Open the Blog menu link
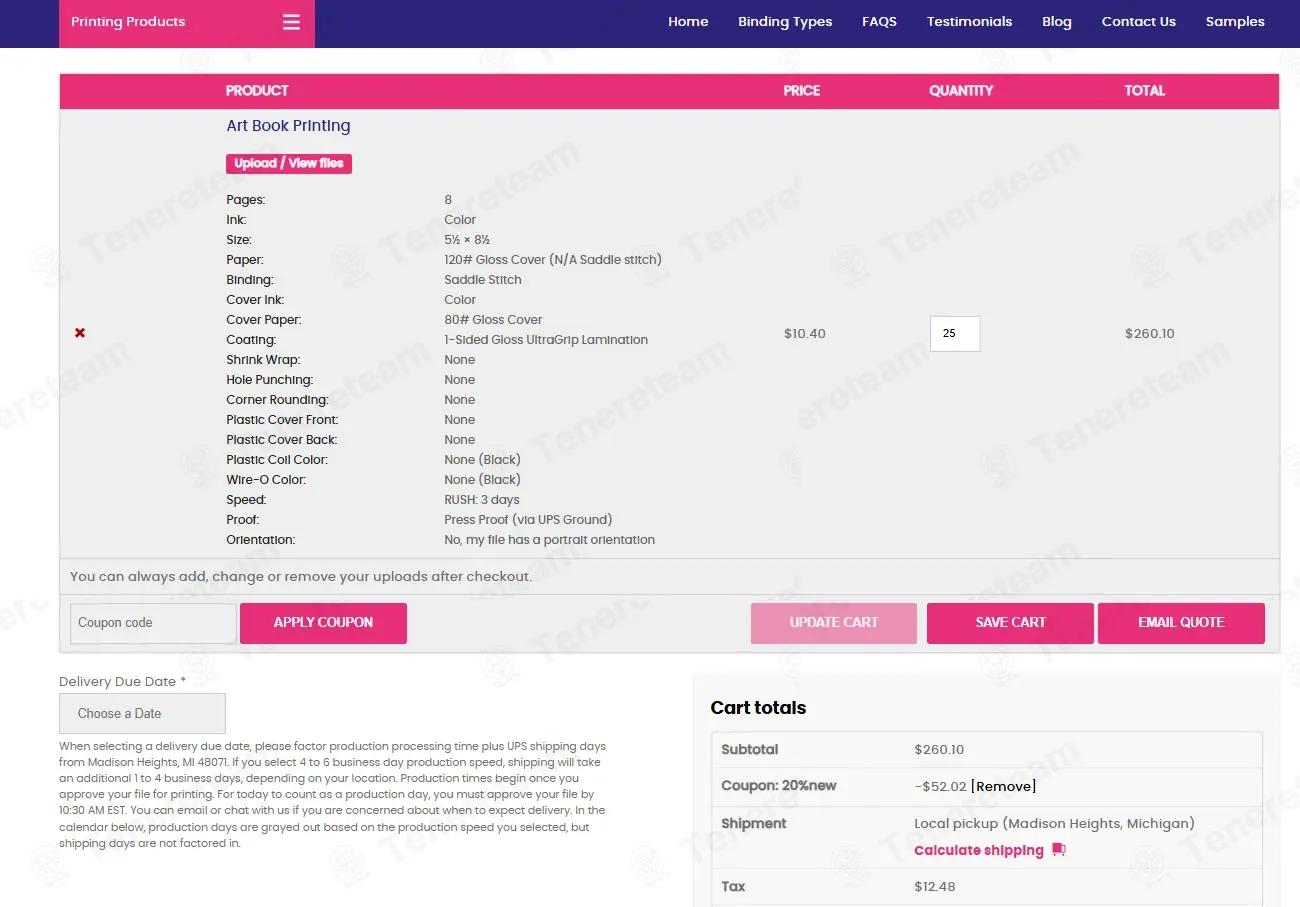This screenshot has width=1300, height=907. [1056, 22]
